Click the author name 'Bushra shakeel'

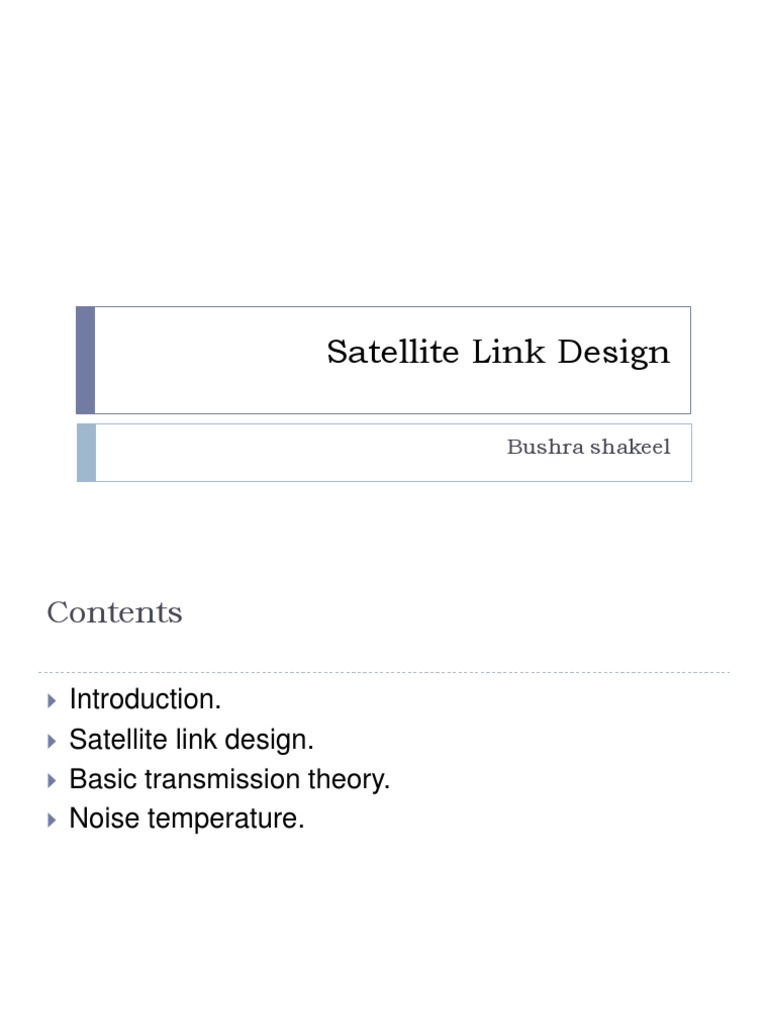588,447
